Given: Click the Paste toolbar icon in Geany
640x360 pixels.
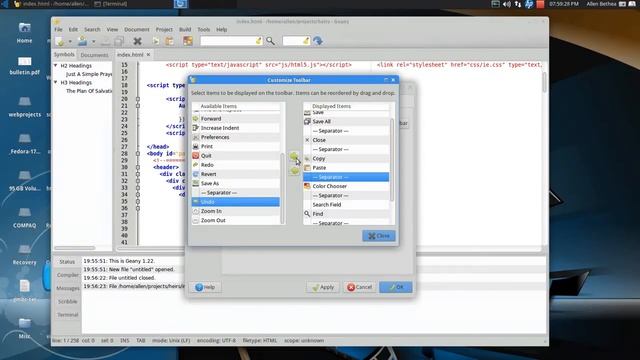Looking at the screenshot, I should point(169,41).
